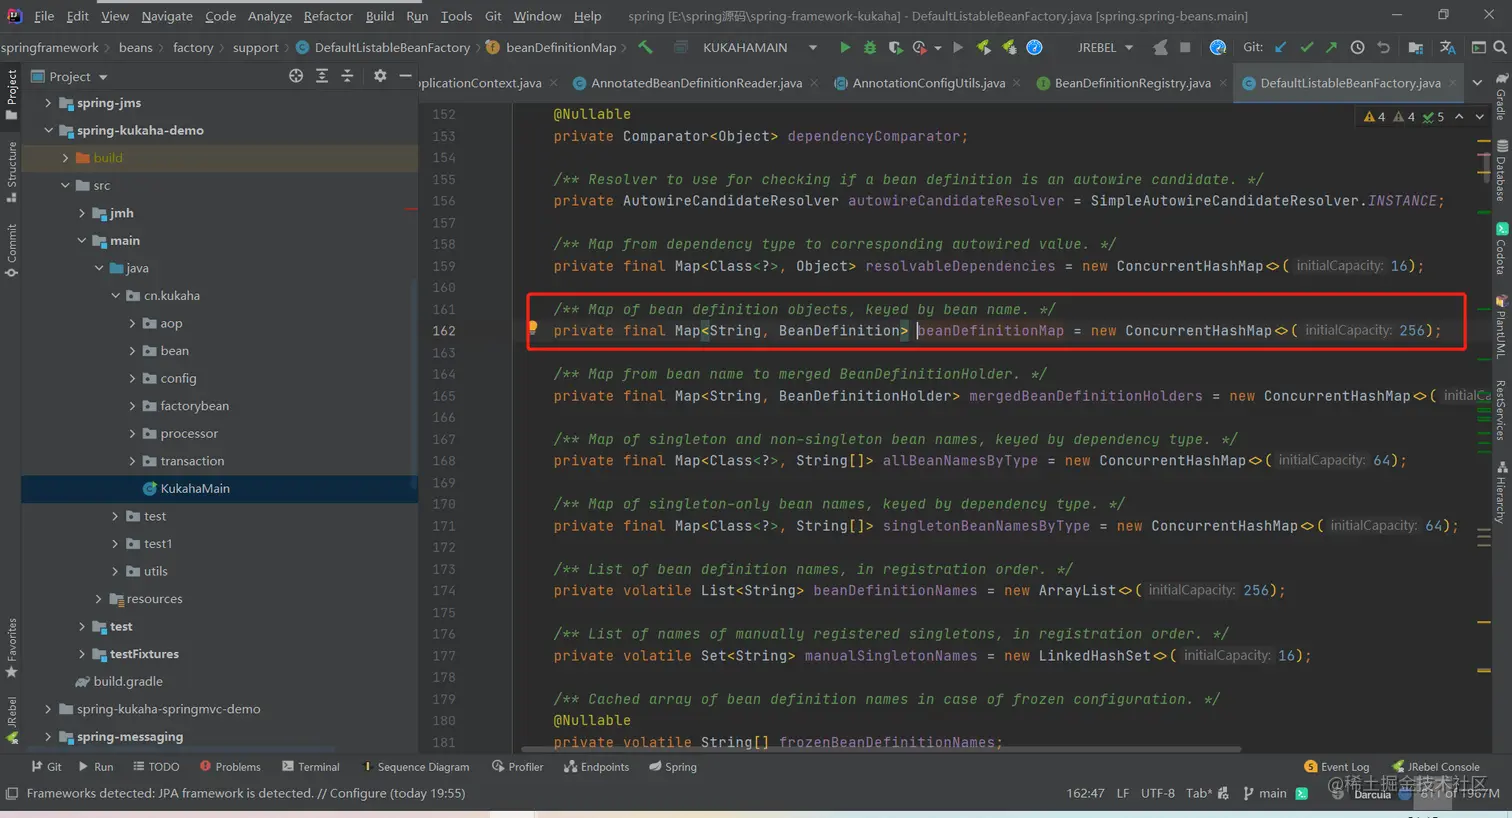This screenshot has height=818, width=1512.
Task: Switch to BeanDefinitionRegistry.java tab
Action: coord(1131,83)
